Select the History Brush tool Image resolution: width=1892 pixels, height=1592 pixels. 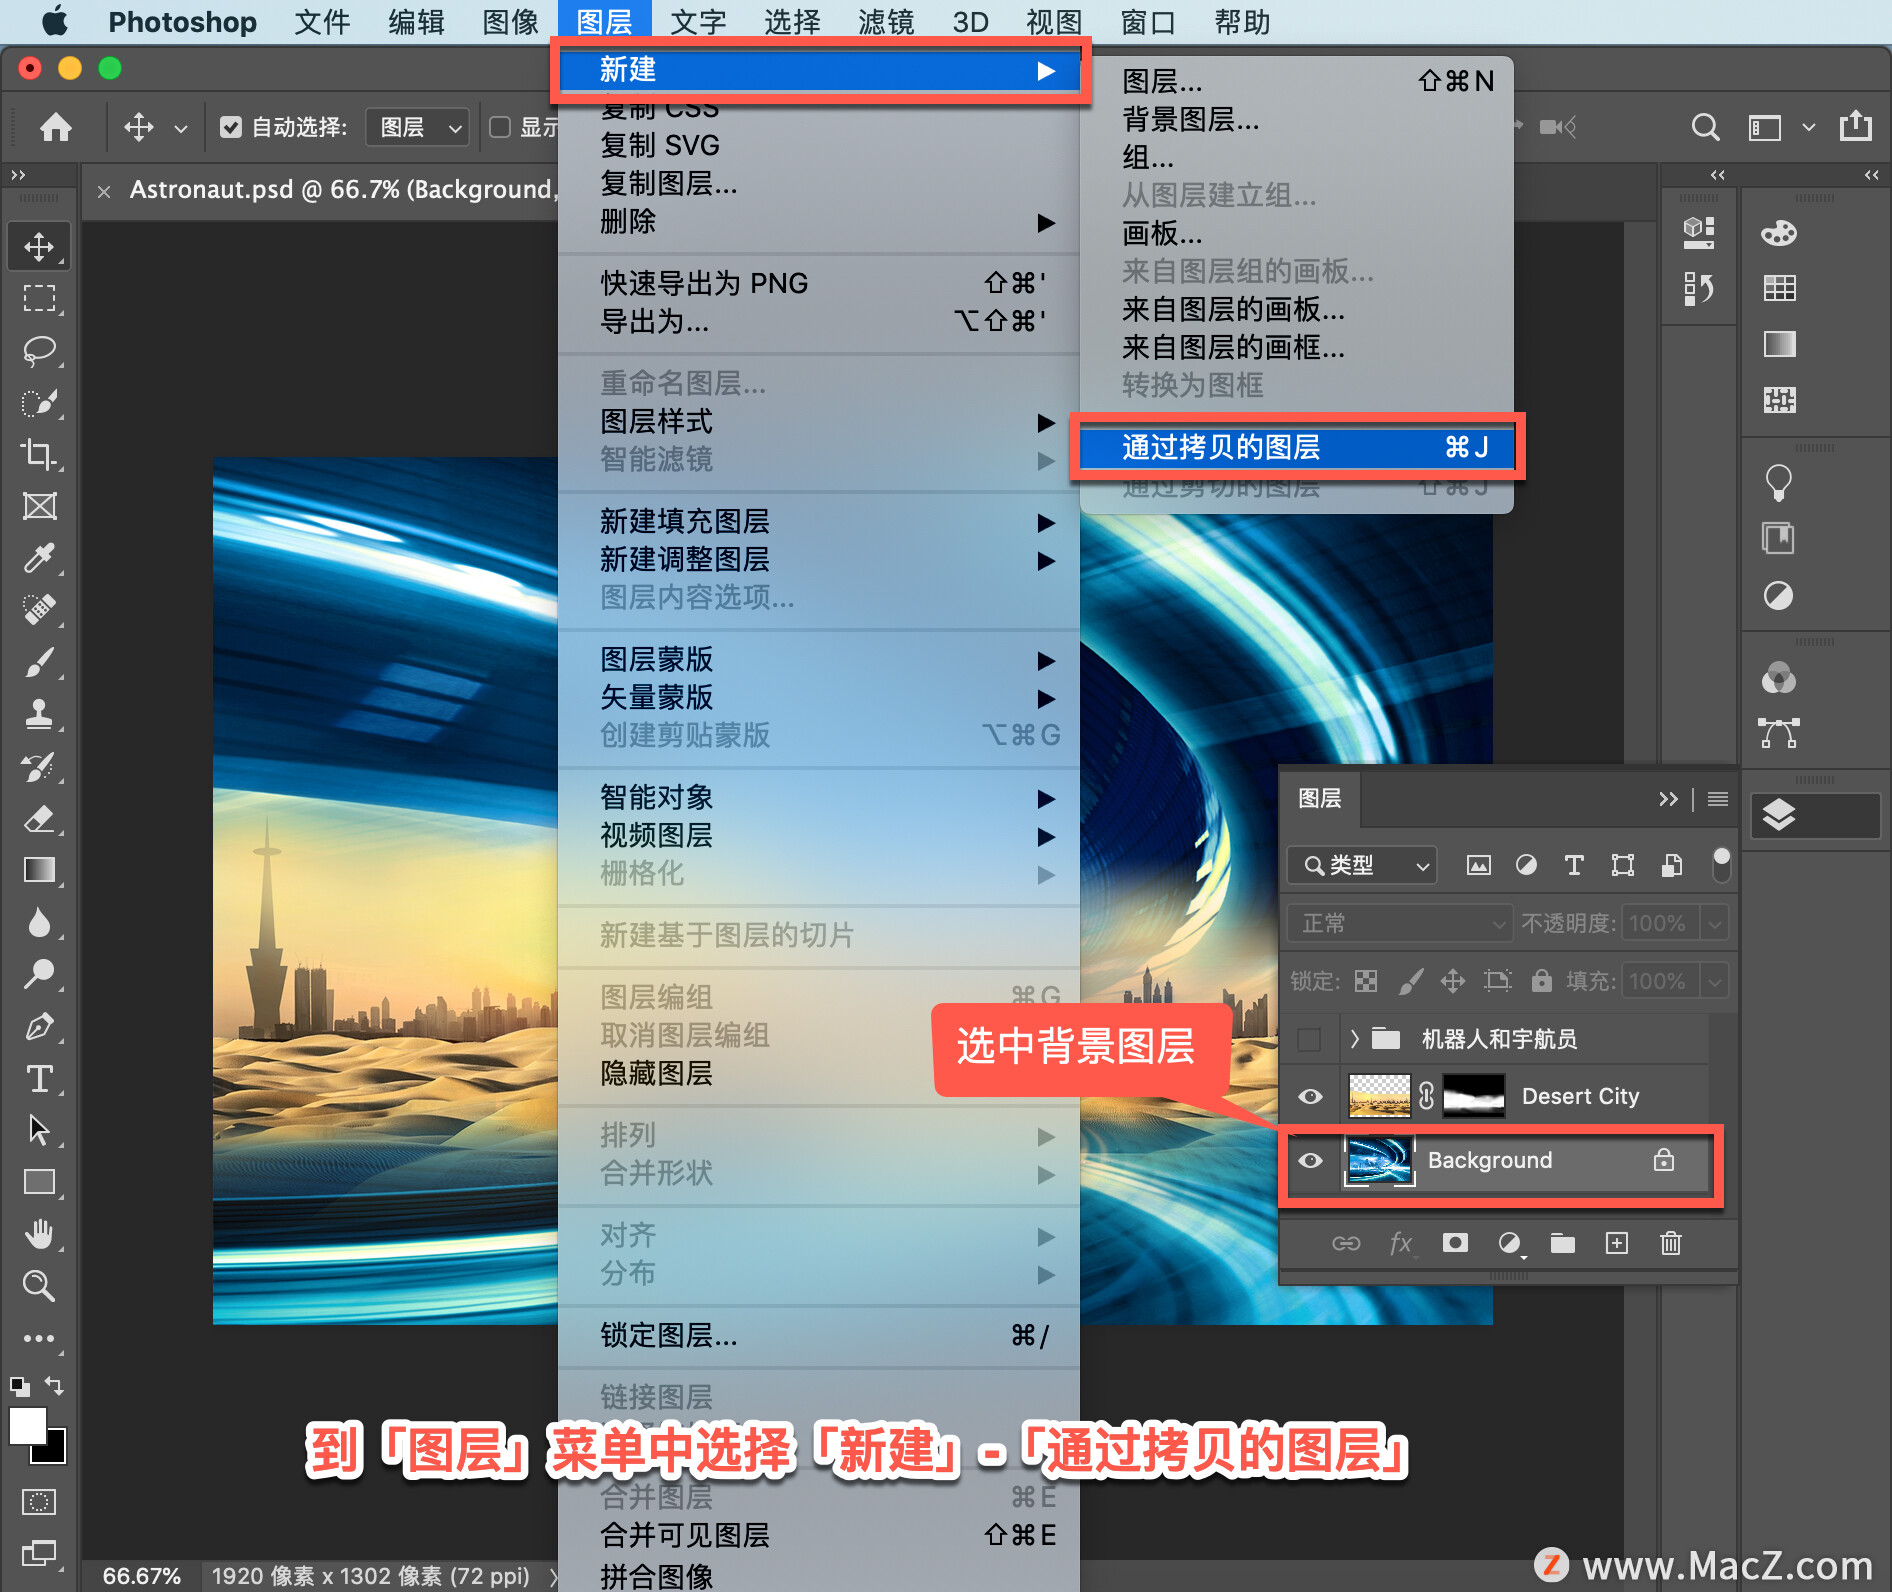tap(39, 766)
